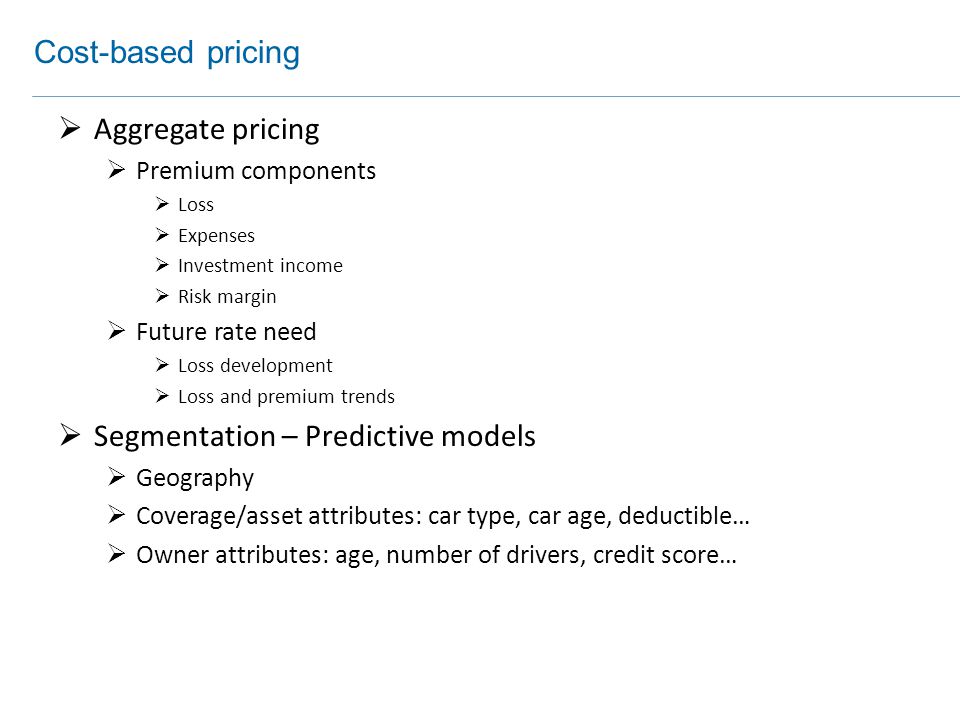Click the Owner attributes line of text

pyautogui.click(x=437, y=555)
